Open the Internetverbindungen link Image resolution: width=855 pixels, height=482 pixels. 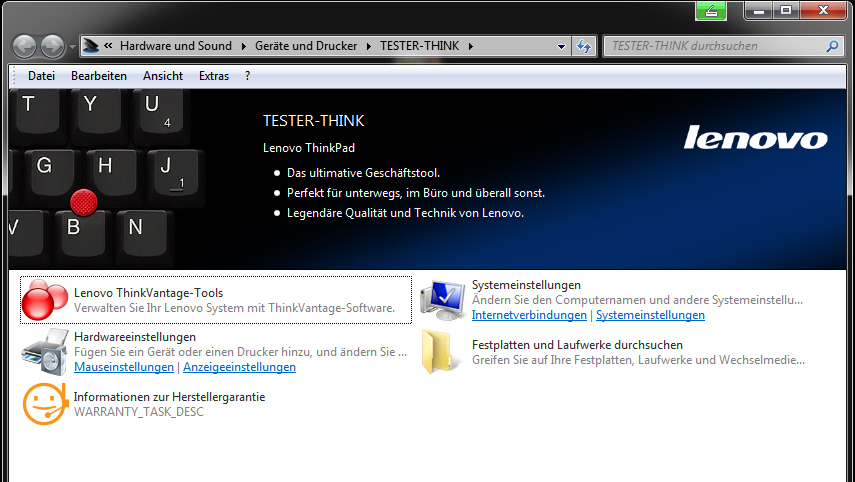click(529, 315)
